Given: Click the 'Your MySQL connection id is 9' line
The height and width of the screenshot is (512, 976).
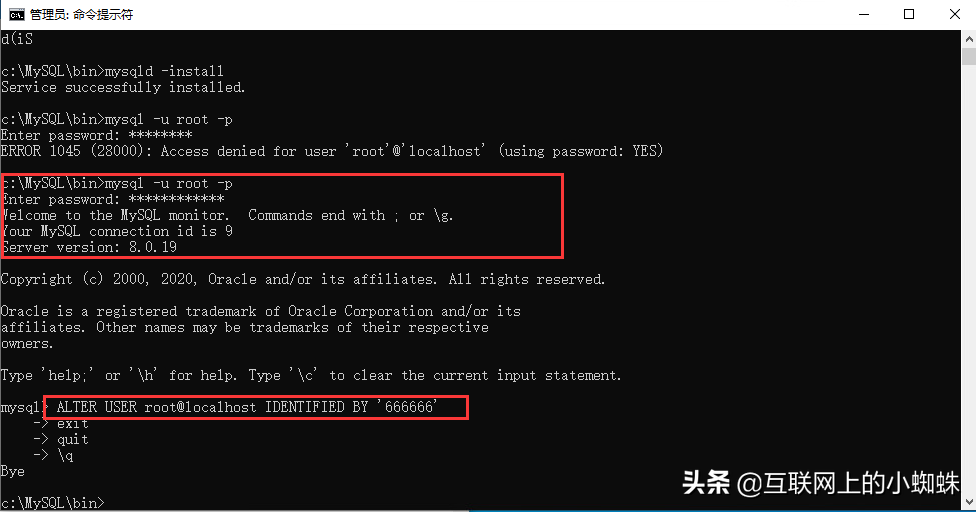Looking at the screenshot, I should [117, 231].
